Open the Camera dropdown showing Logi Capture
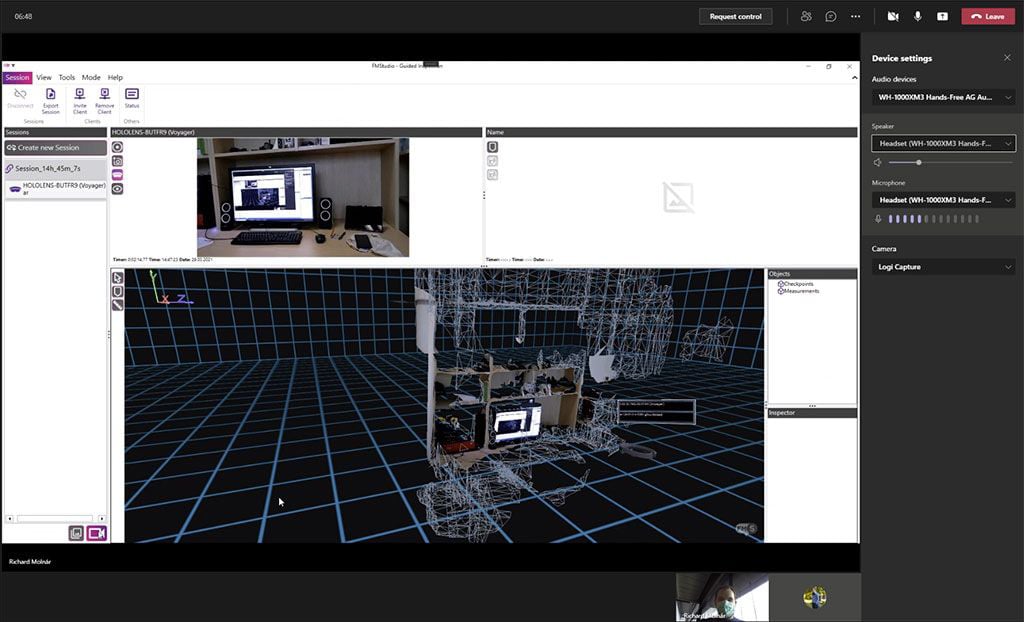 941,266
